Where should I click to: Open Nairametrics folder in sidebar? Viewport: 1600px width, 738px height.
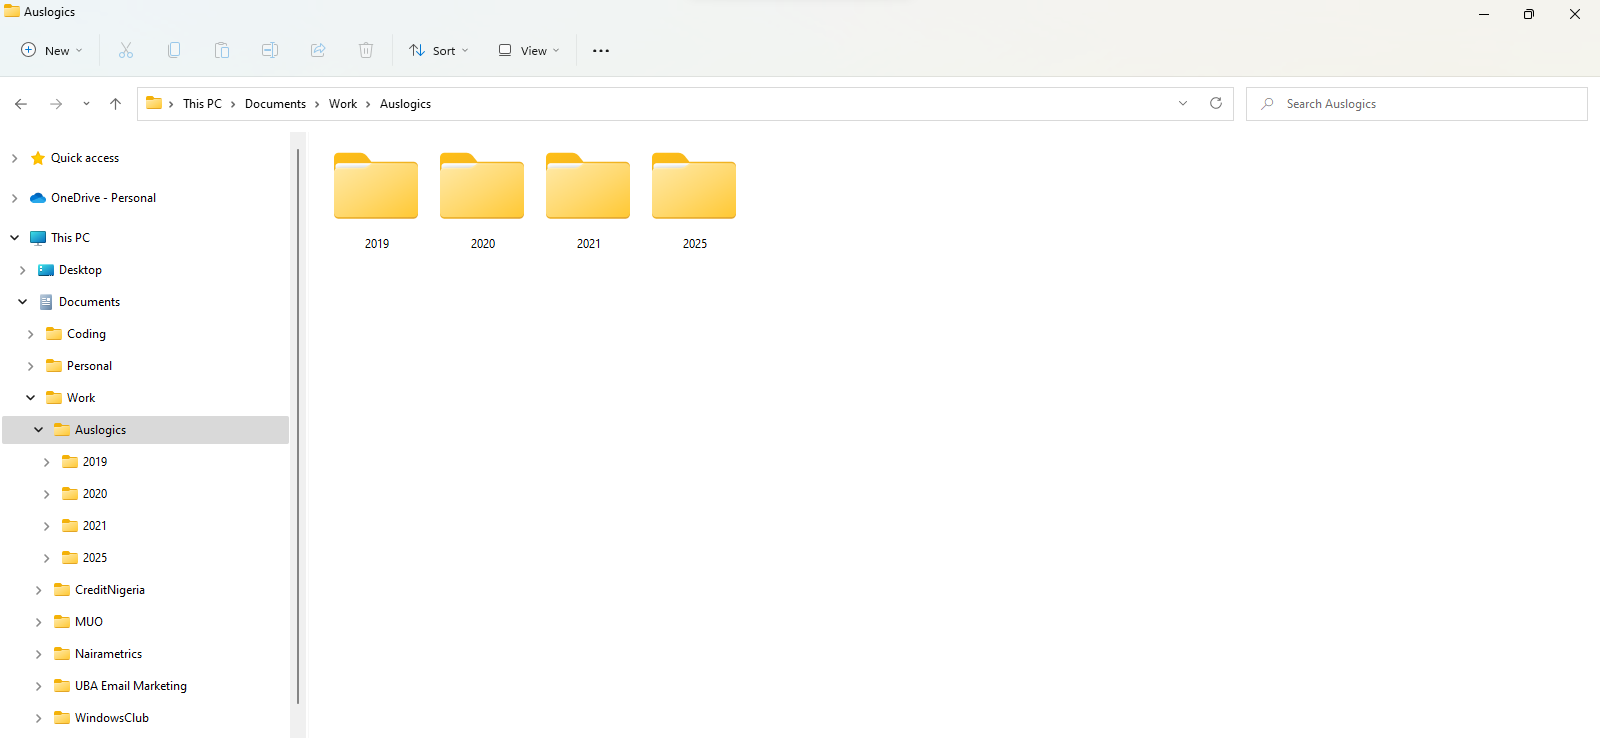pyautogui.click(x=108, y=654)
